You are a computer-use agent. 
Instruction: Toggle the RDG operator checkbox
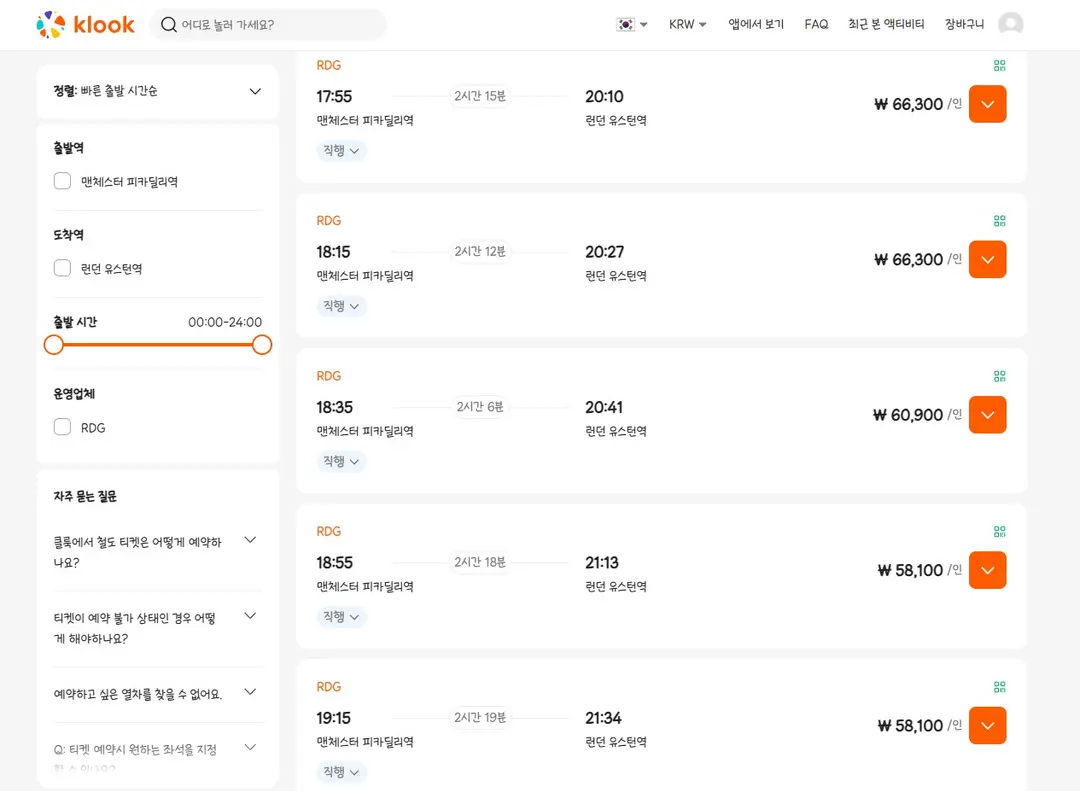coord(63,427)
